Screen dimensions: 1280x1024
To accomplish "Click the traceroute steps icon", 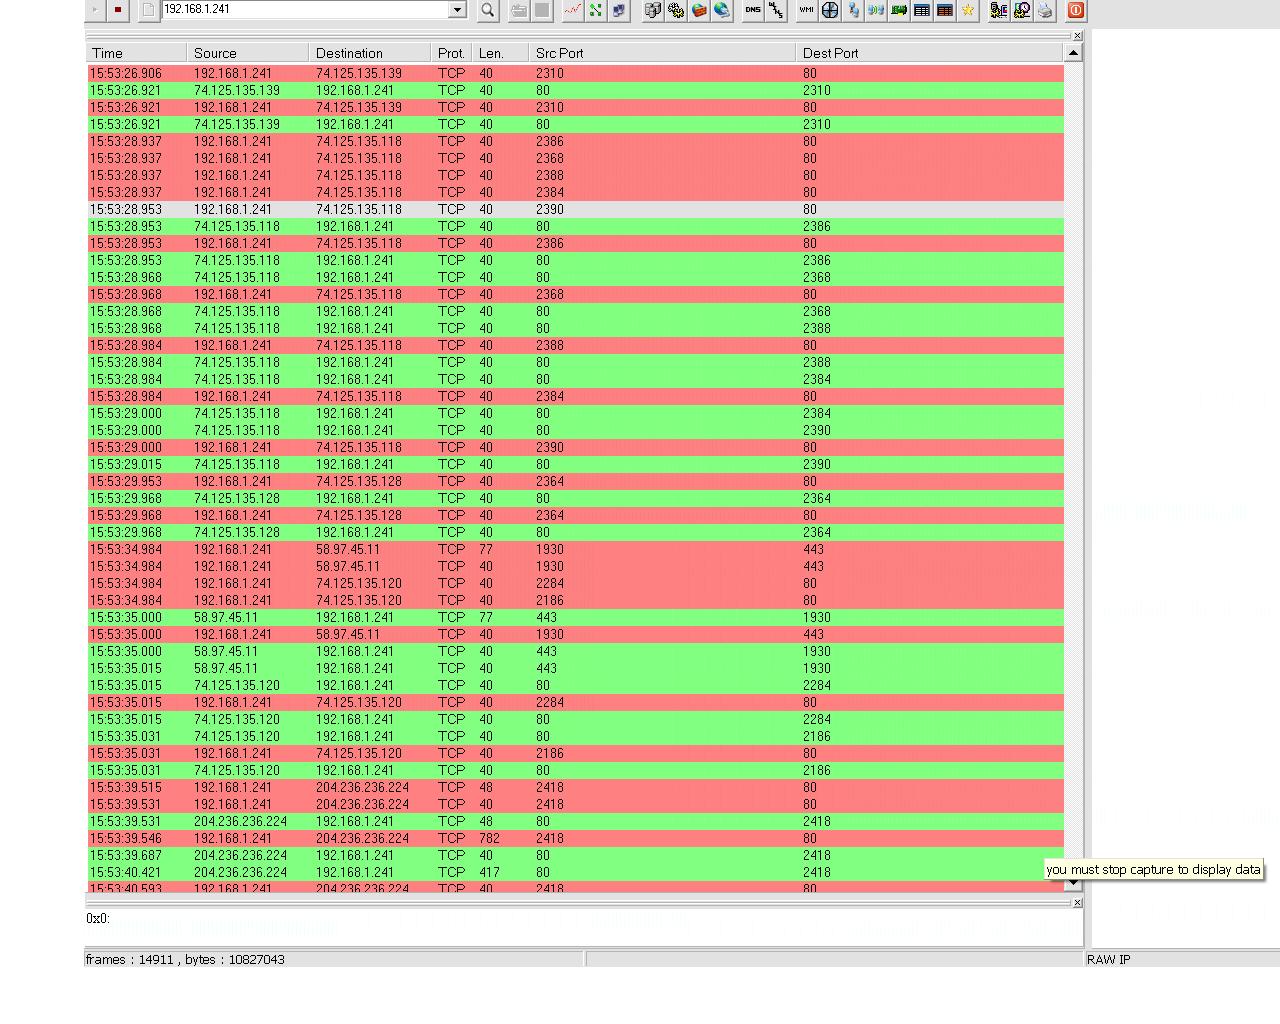I will 776,10.
